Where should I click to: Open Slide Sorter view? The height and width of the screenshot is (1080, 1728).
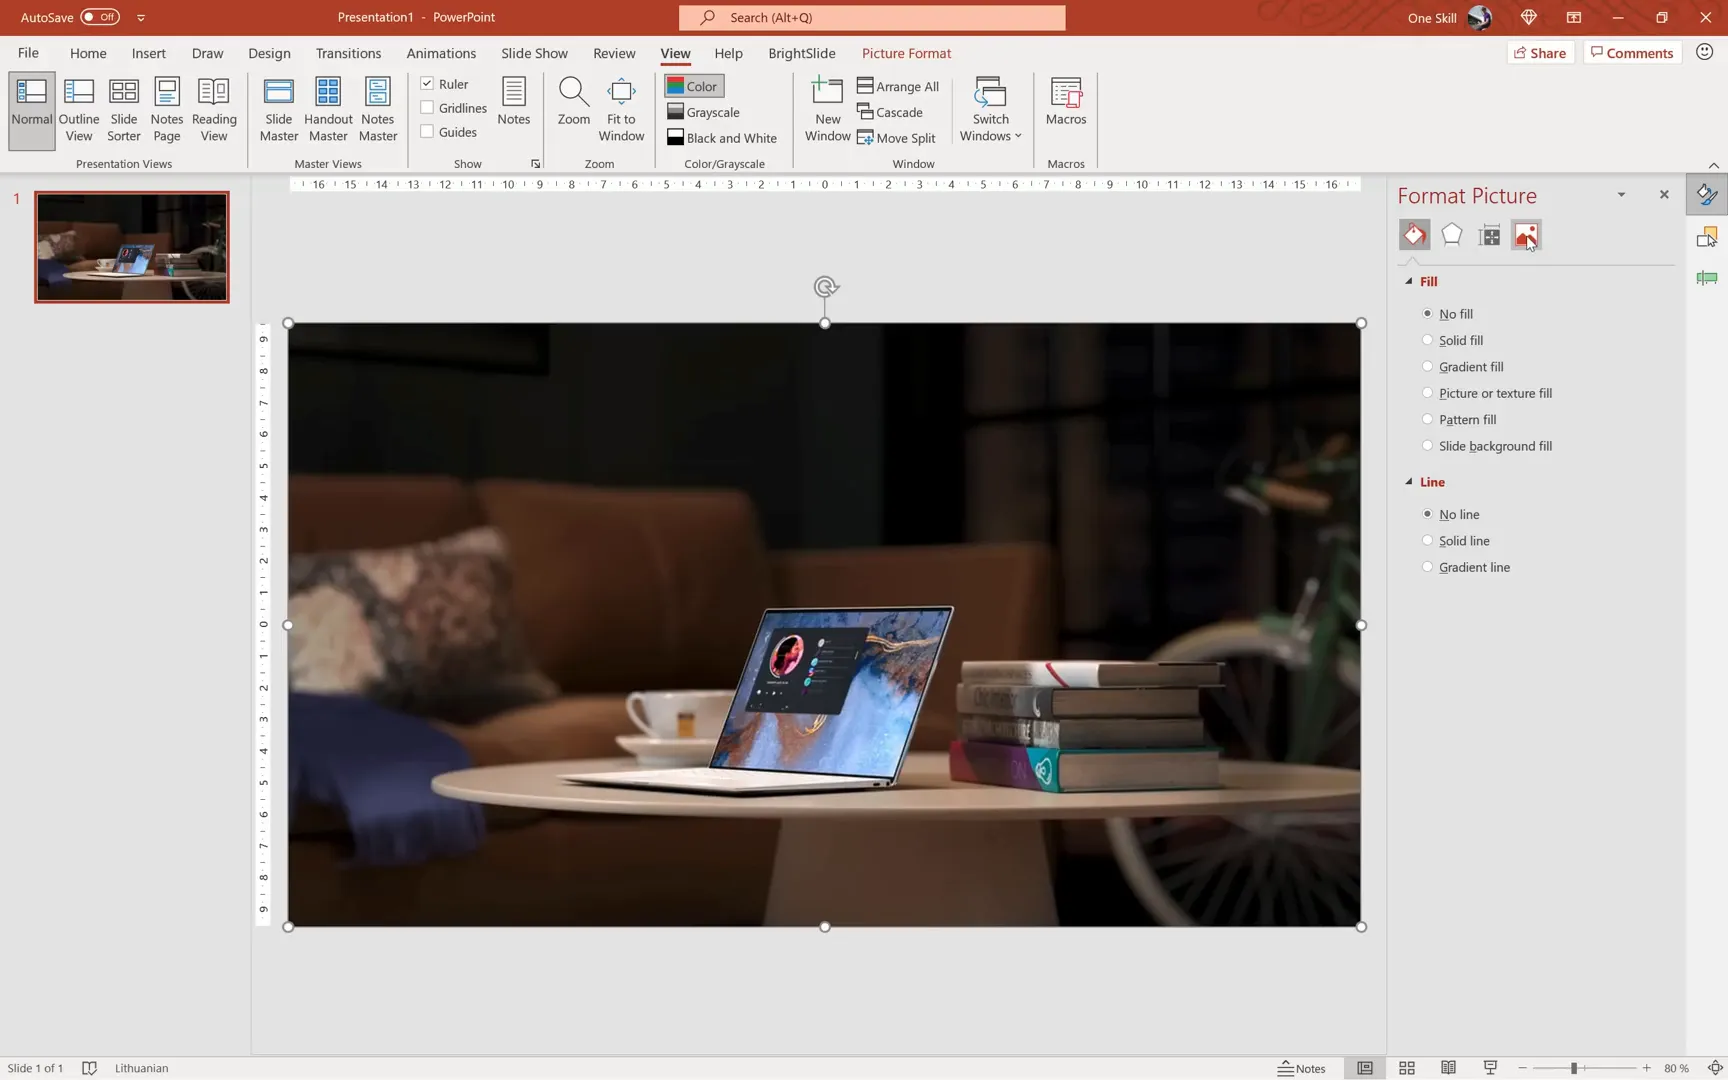pos(123,110)
